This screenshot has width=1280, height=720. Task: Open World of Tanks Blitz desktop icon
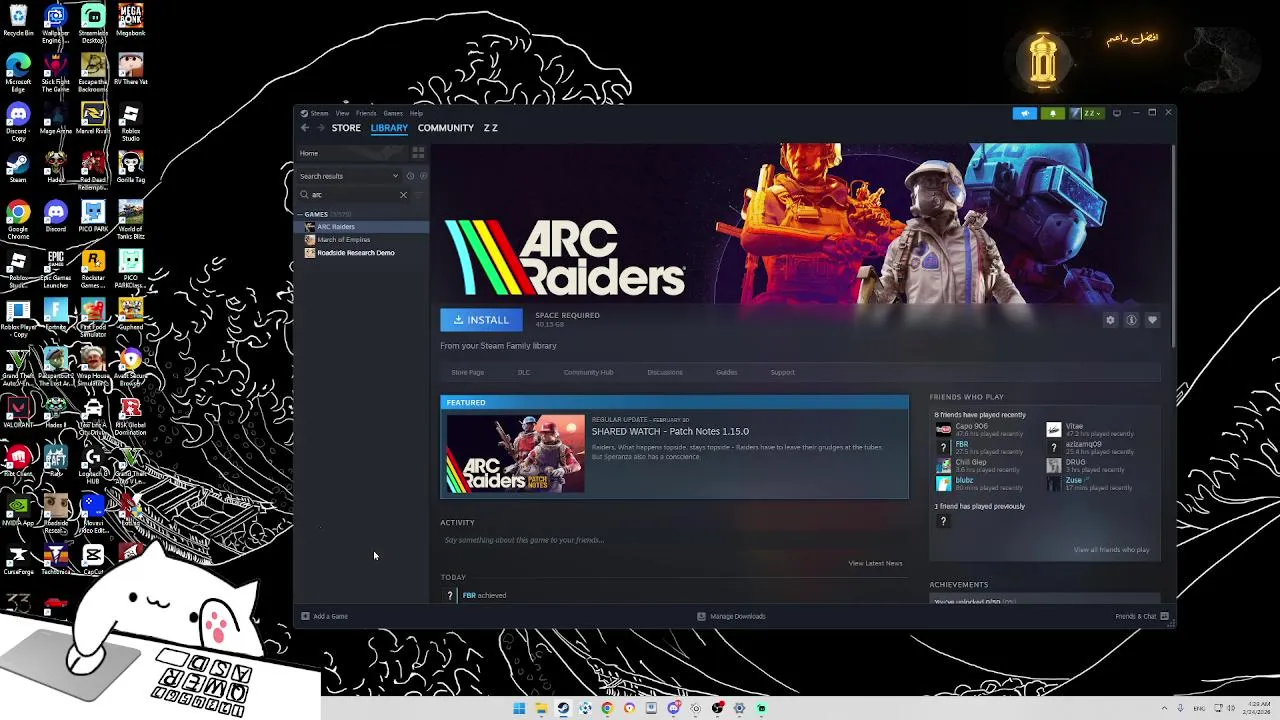(130, 221)
